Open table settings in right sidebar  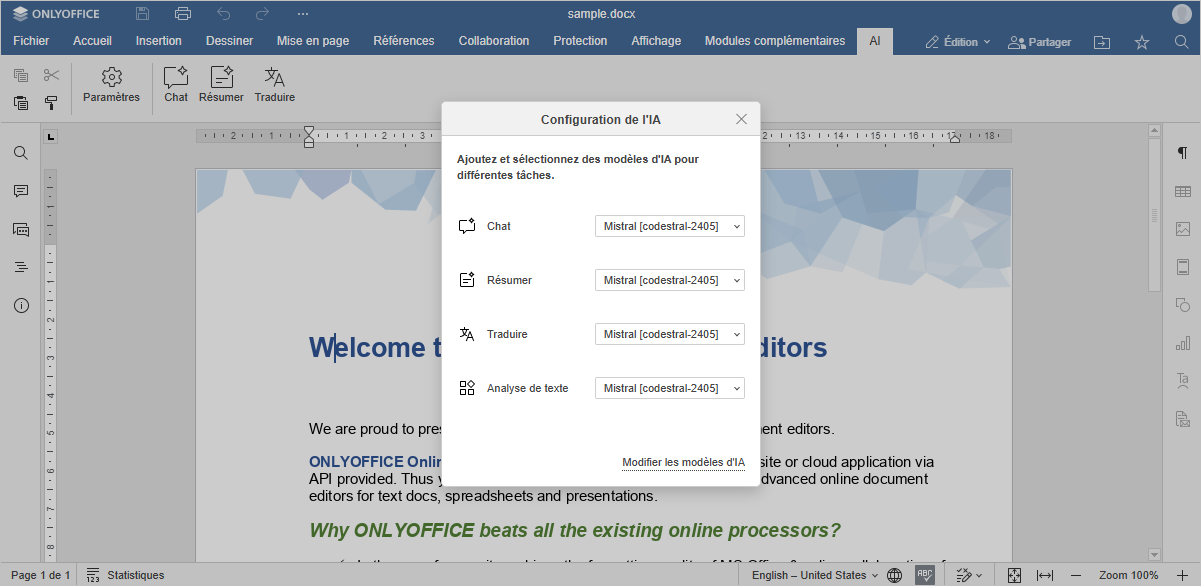point(1182,191)
